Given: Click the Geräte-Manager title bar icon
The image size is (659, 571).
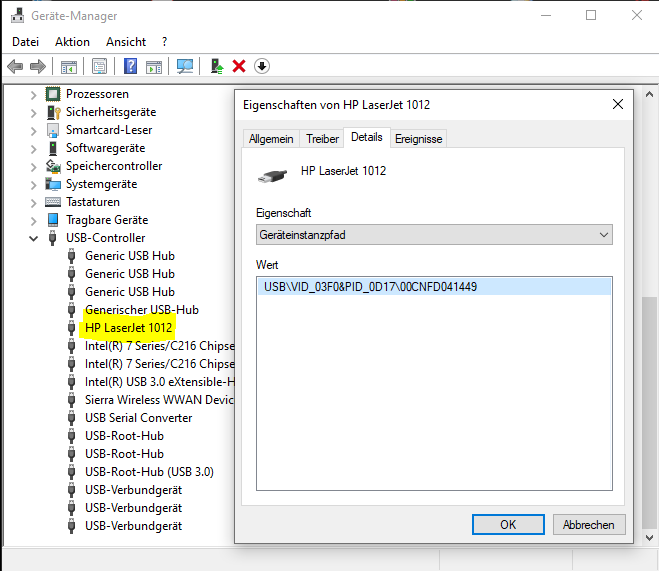Looking at the screenshot, I should [x=18, y=16].
